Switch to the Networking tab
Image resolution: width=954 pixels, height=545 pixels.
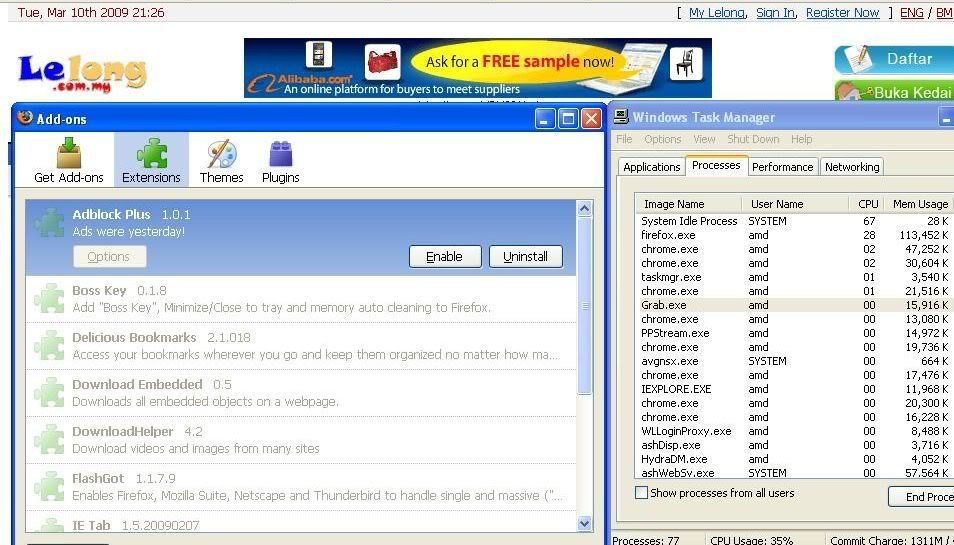point(851,167)
